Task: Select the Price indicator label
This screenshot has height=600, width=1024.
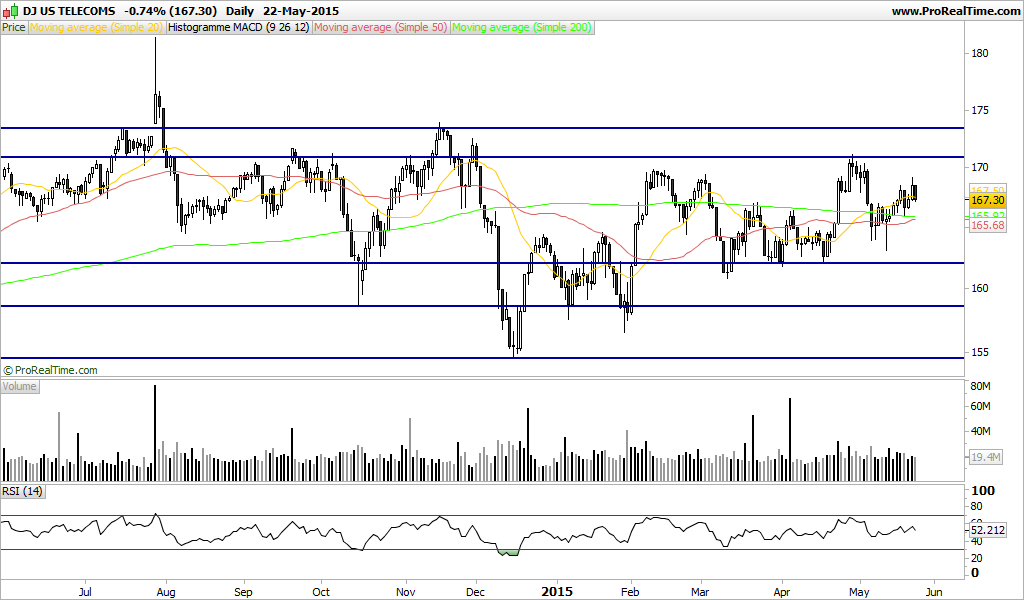Action: pos(14,27)
